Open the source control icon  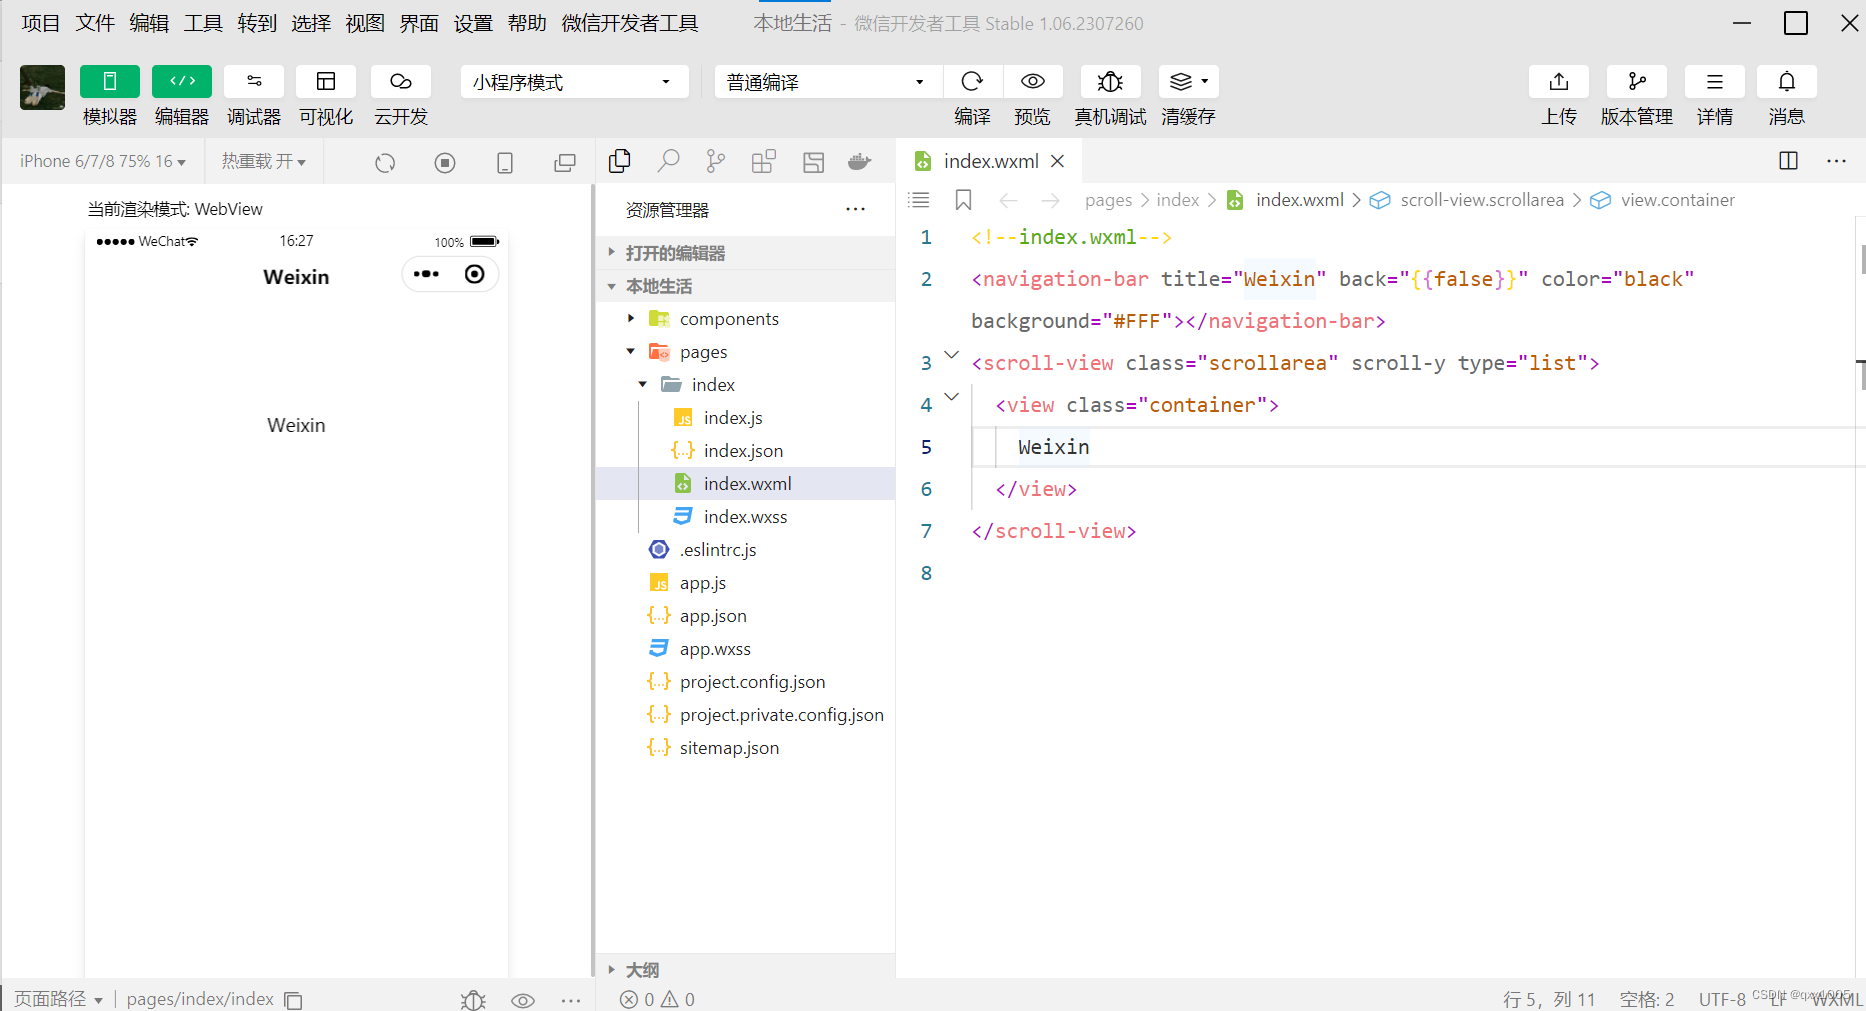click(716, 161)
